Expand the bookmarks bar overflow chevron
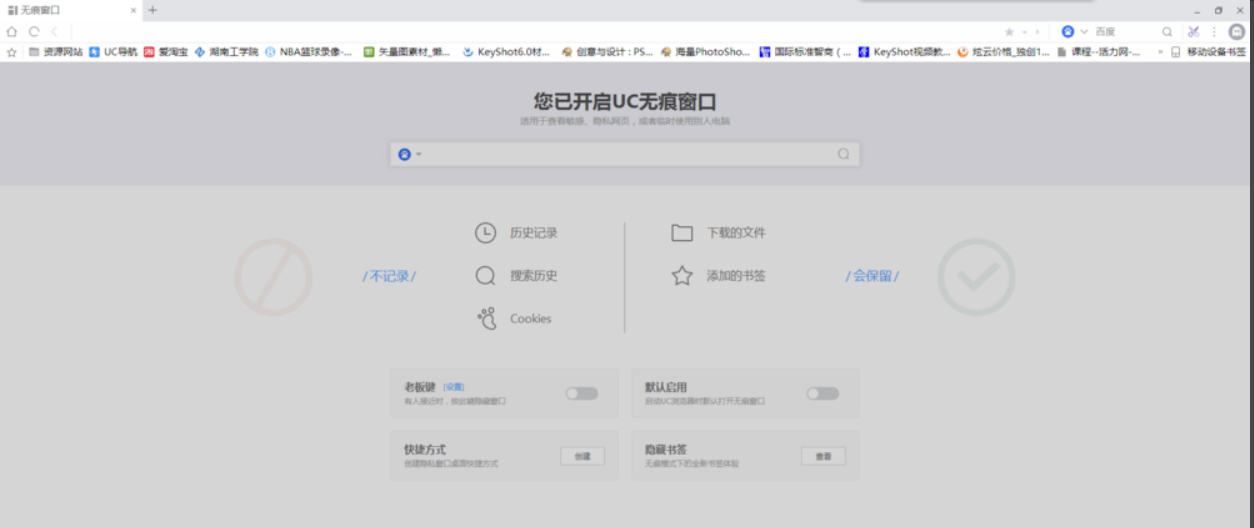The height and width of the screenshot is (528, 1254). tap(1160, 52)
